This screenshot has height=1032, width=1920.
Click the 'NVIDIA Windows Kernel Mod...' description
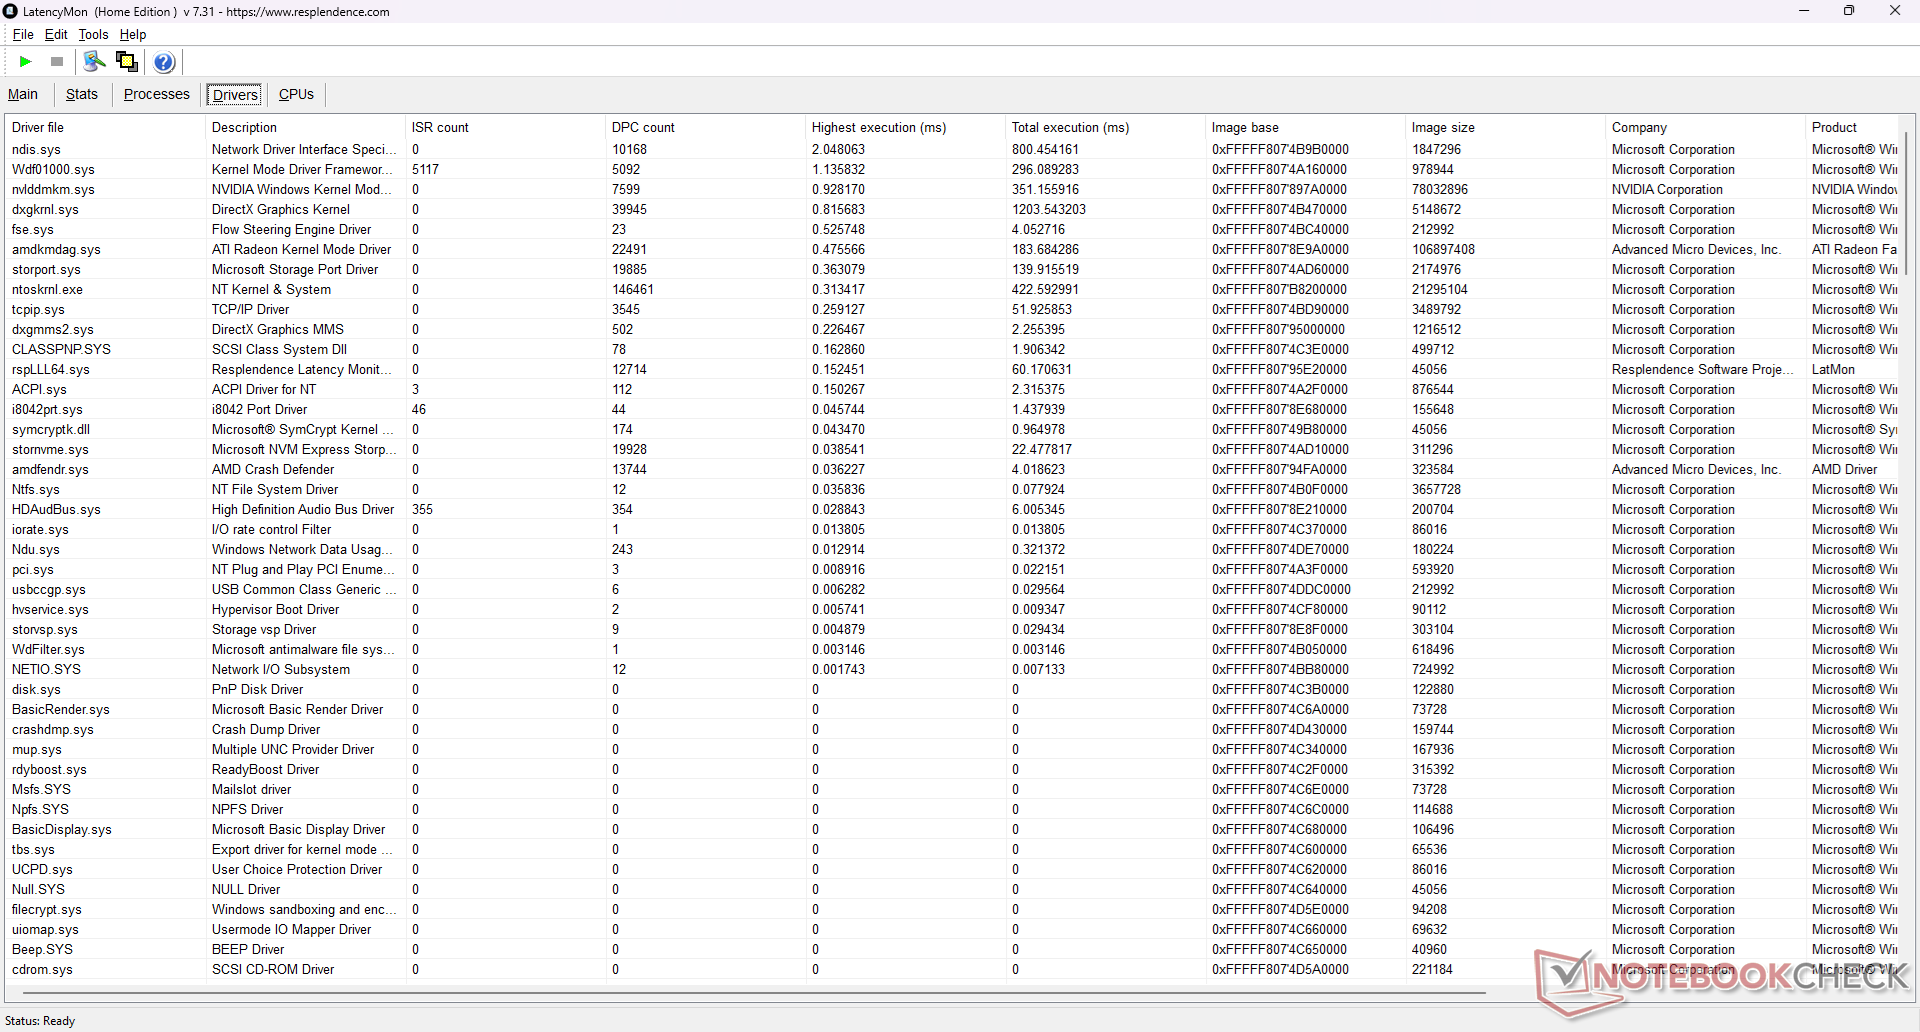tap(303, 189)
